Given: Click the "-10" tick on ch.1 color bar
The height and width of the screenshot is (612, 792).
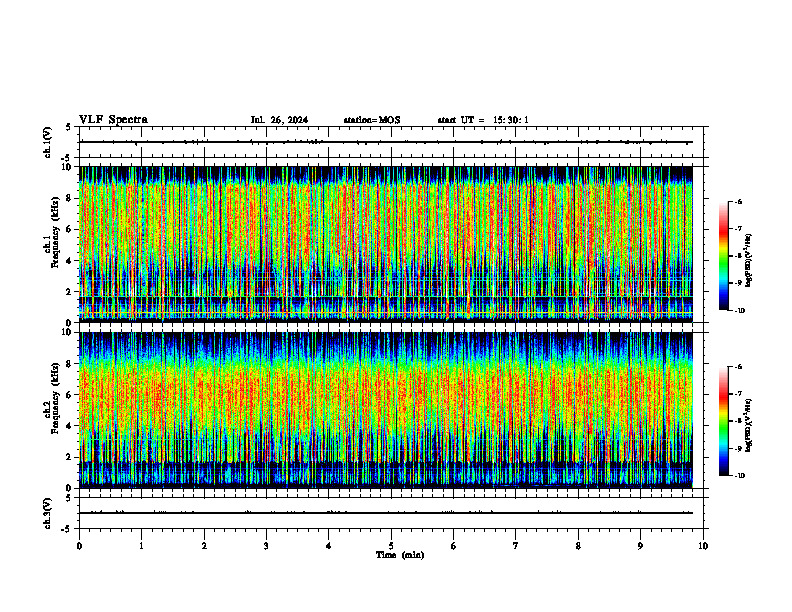Looking at the screenshot, I should pos(739,311).
